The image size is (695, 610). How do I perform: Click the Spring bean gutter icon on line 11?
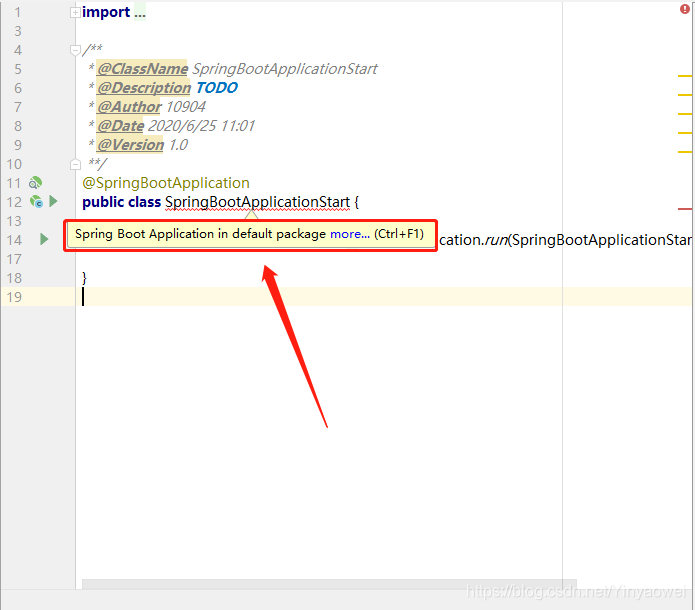point(35,183)
